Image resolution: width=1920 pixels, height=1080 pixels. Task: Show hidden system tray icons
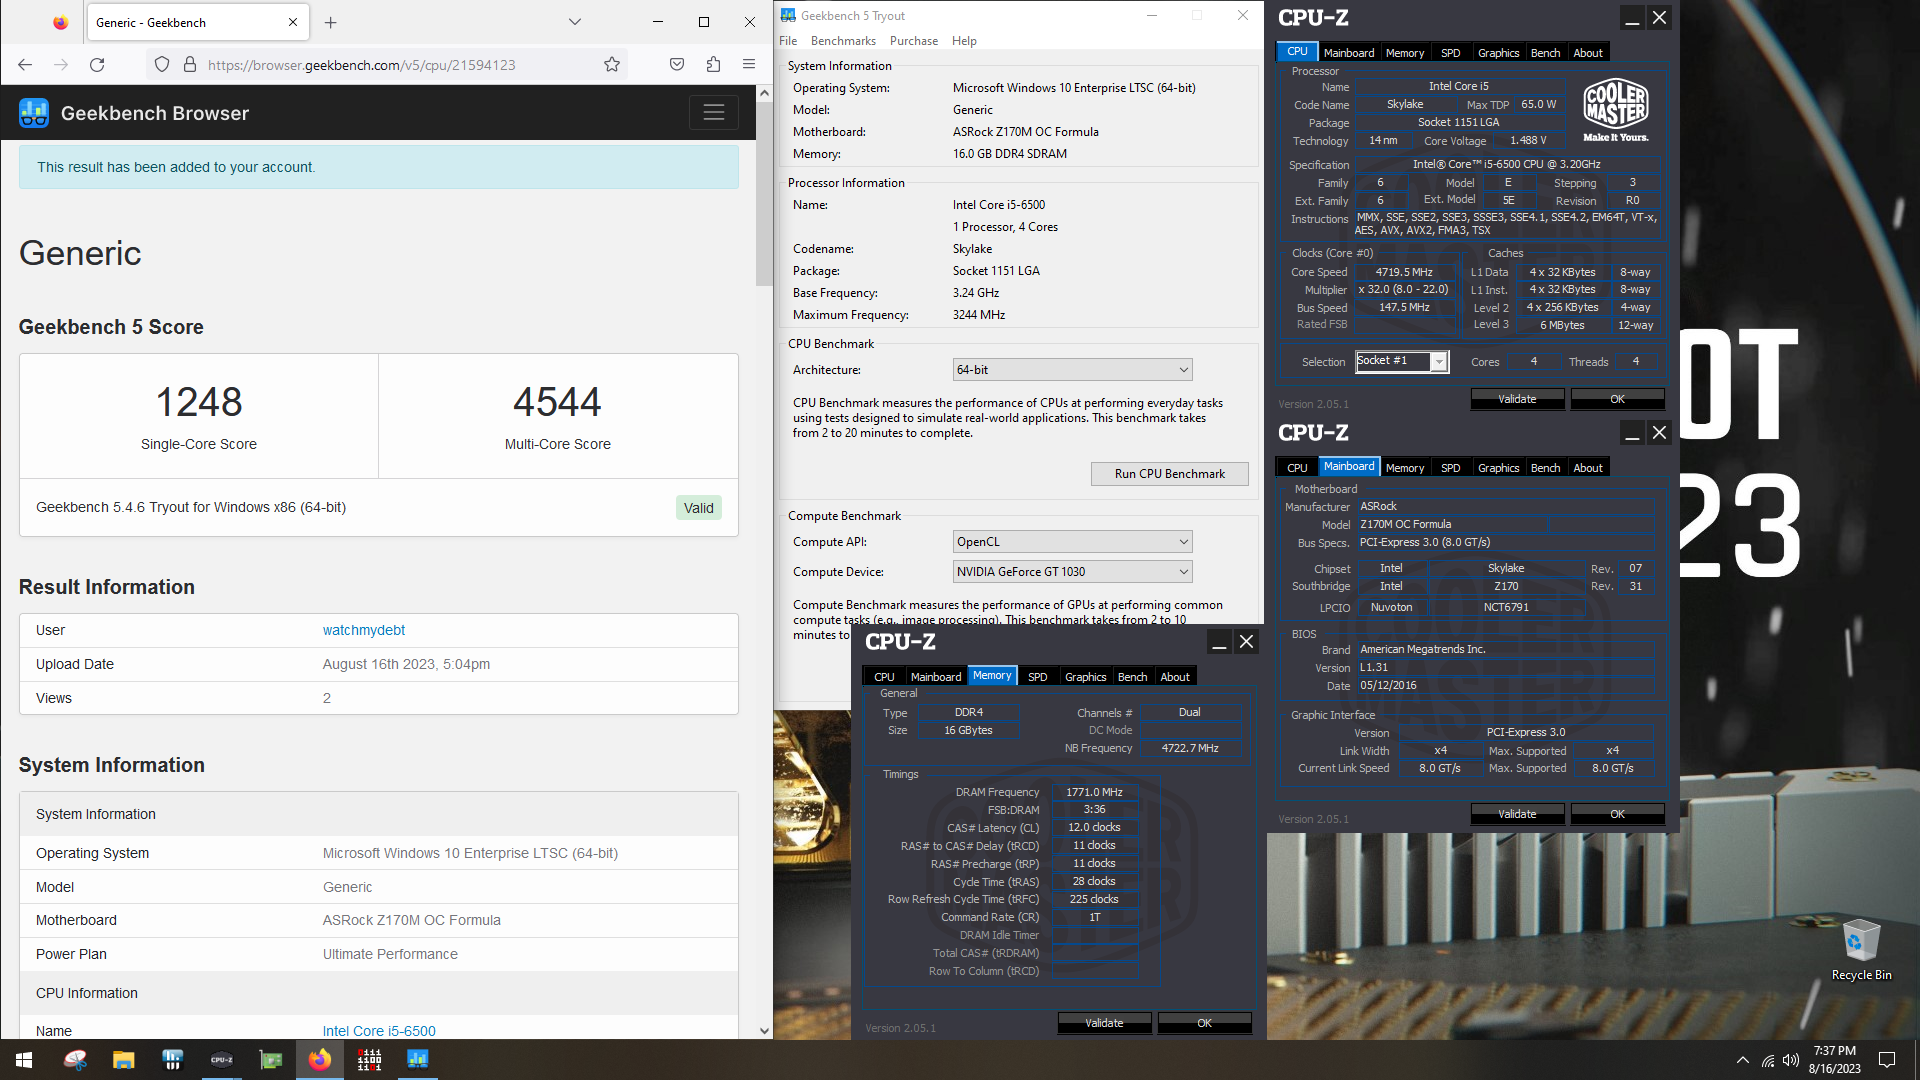click(1743, 1060)
